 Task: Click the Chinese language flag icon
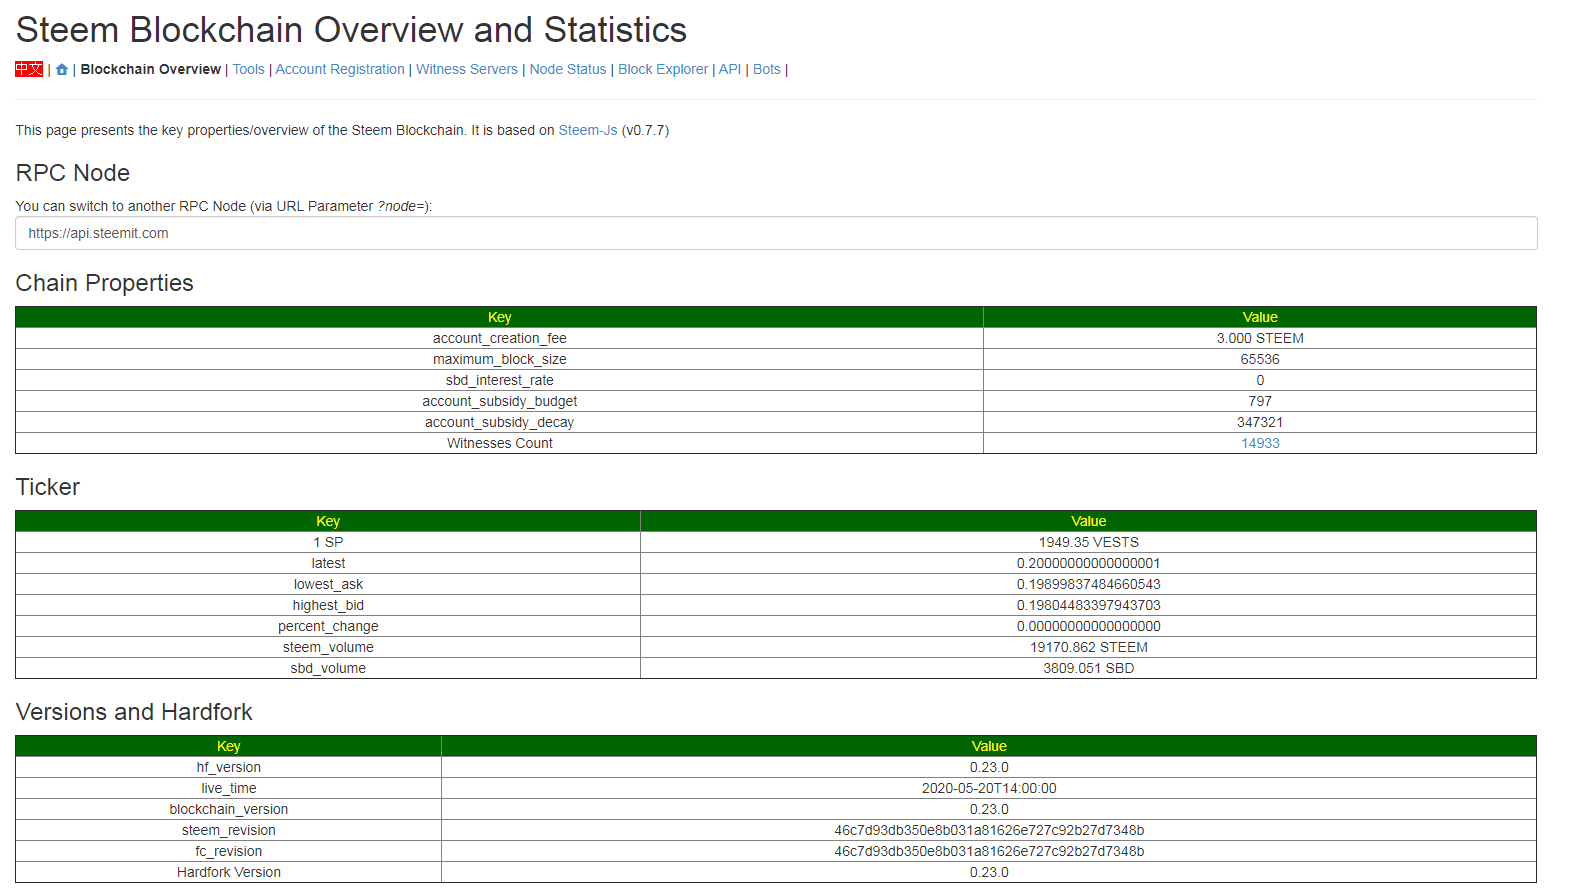coord(29,69)
